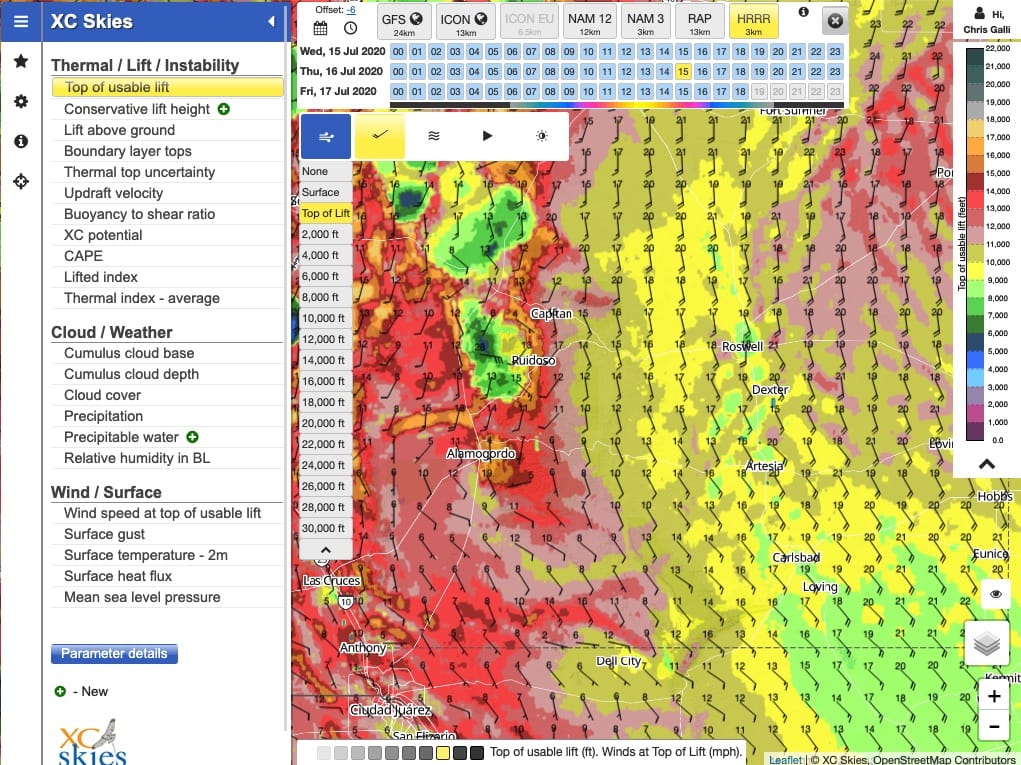Switch to the ICON 13km model

[x=465, y=22]
